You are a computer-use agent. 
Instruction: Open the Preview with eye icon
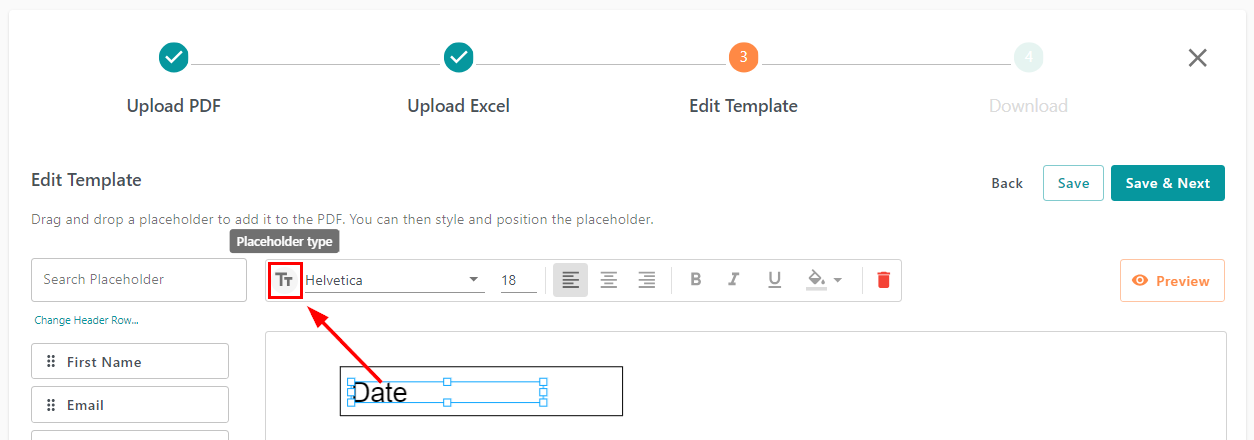(x=1171, y=281)
